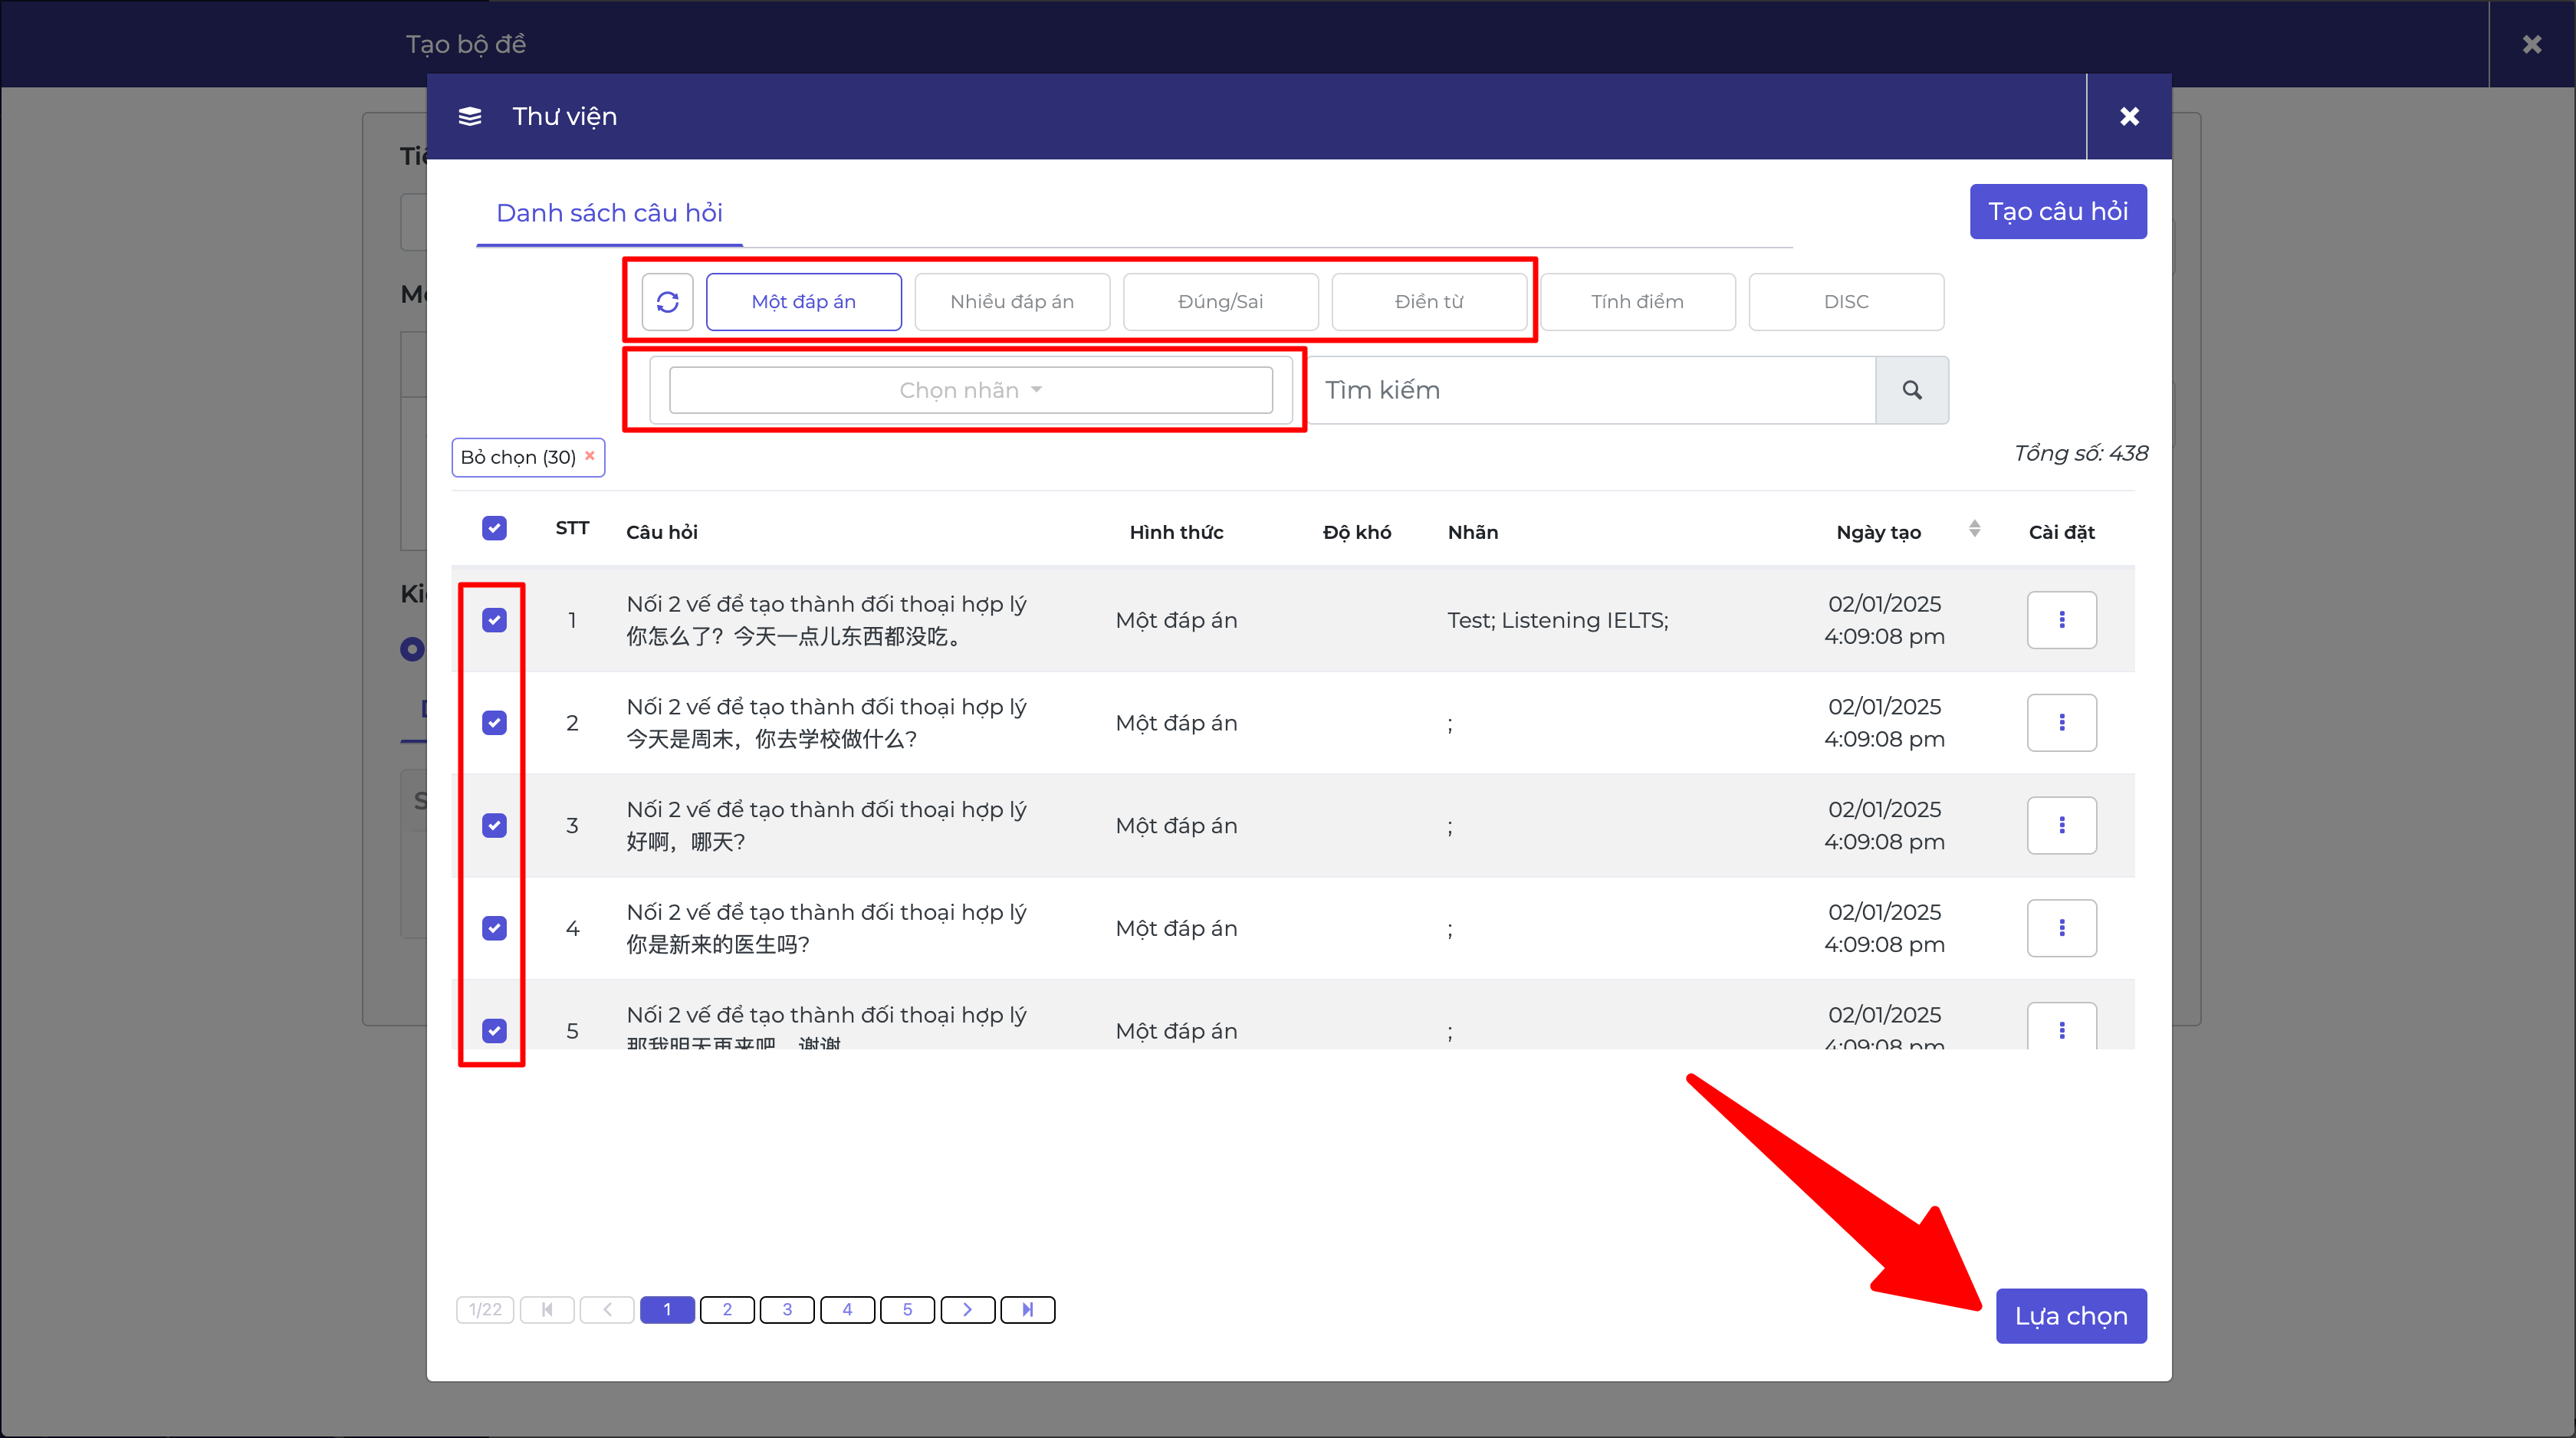Go to next page arrow
Image resolution: width=2576 pixels, height=1438 pixels.
point(967,1309)
